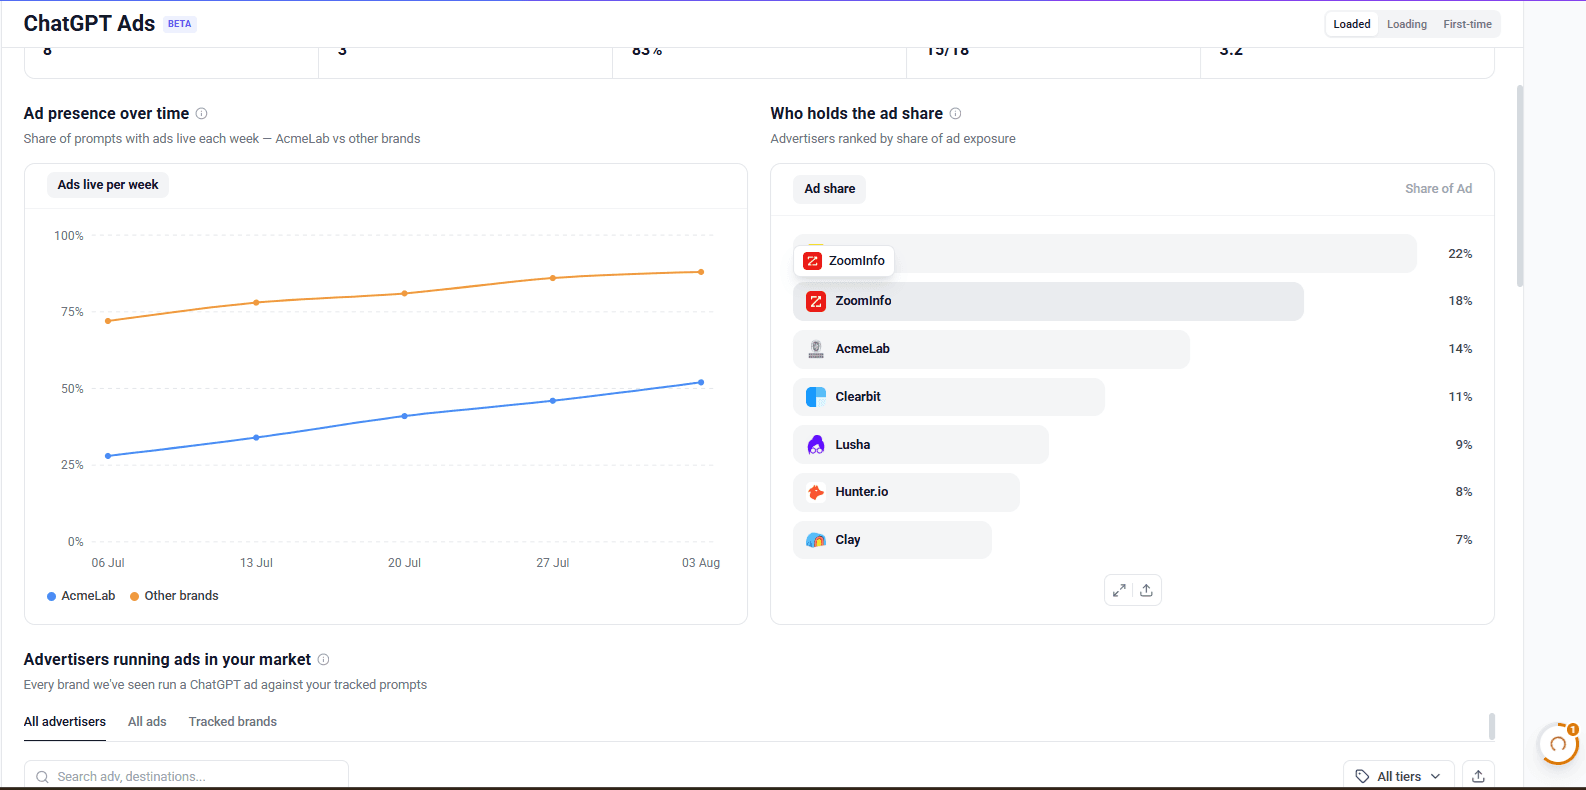The width and height of the screenshot is (1586, 790).
Task: Click the info icon beside Ad presence over time
Action: coord(201,114)
